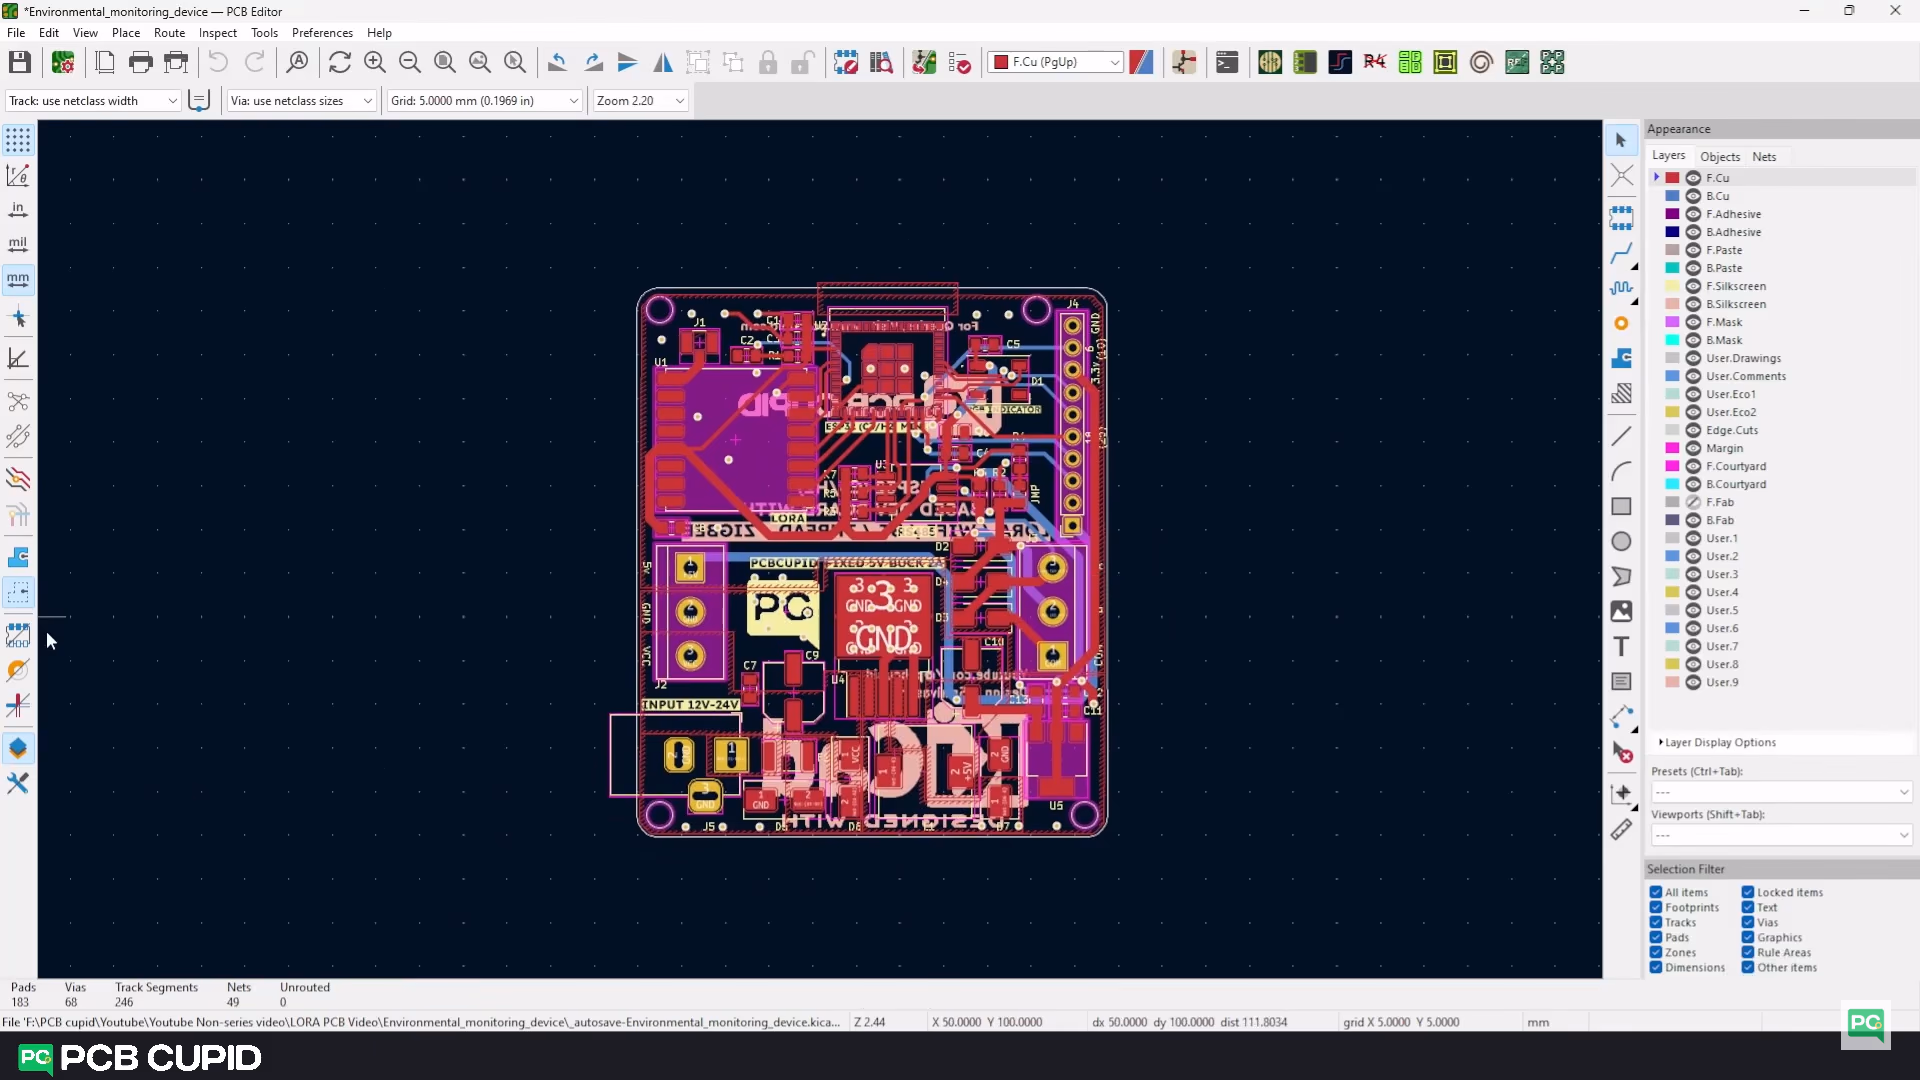
Task: Click the Save board icon
Action: [20, 63]
